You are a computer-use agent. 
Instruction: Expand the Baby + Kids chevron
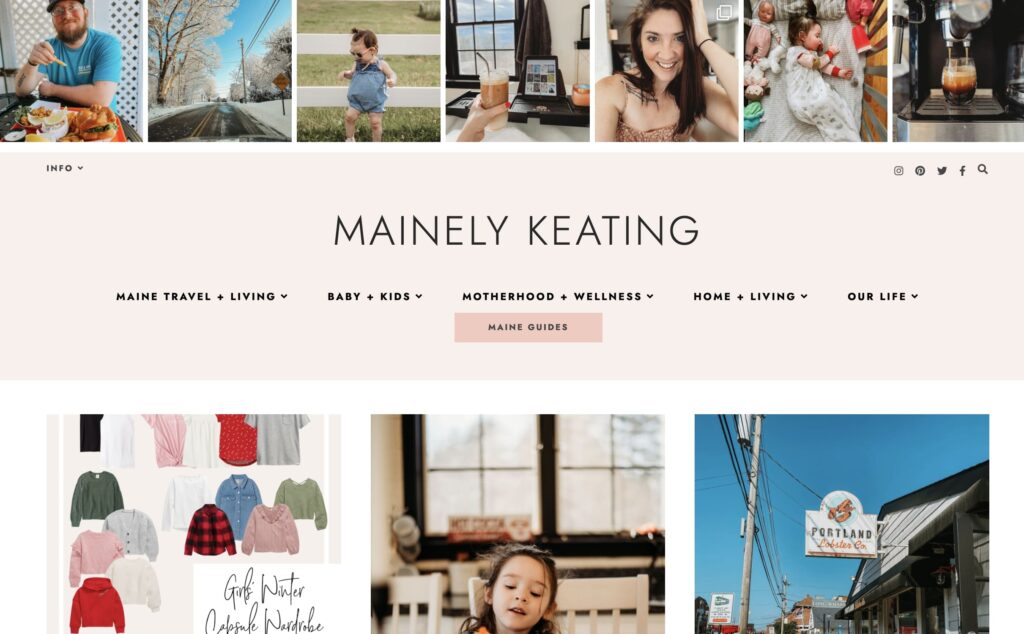coord(419,296)
